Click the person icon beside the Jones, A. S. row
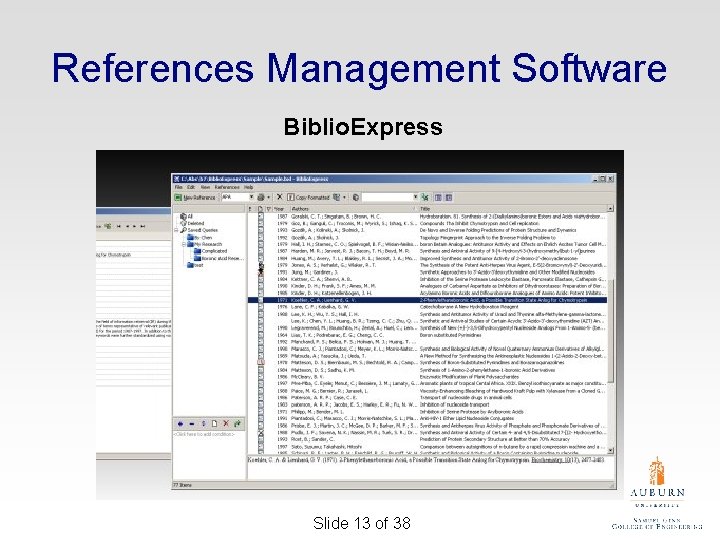 click(261, 266)
